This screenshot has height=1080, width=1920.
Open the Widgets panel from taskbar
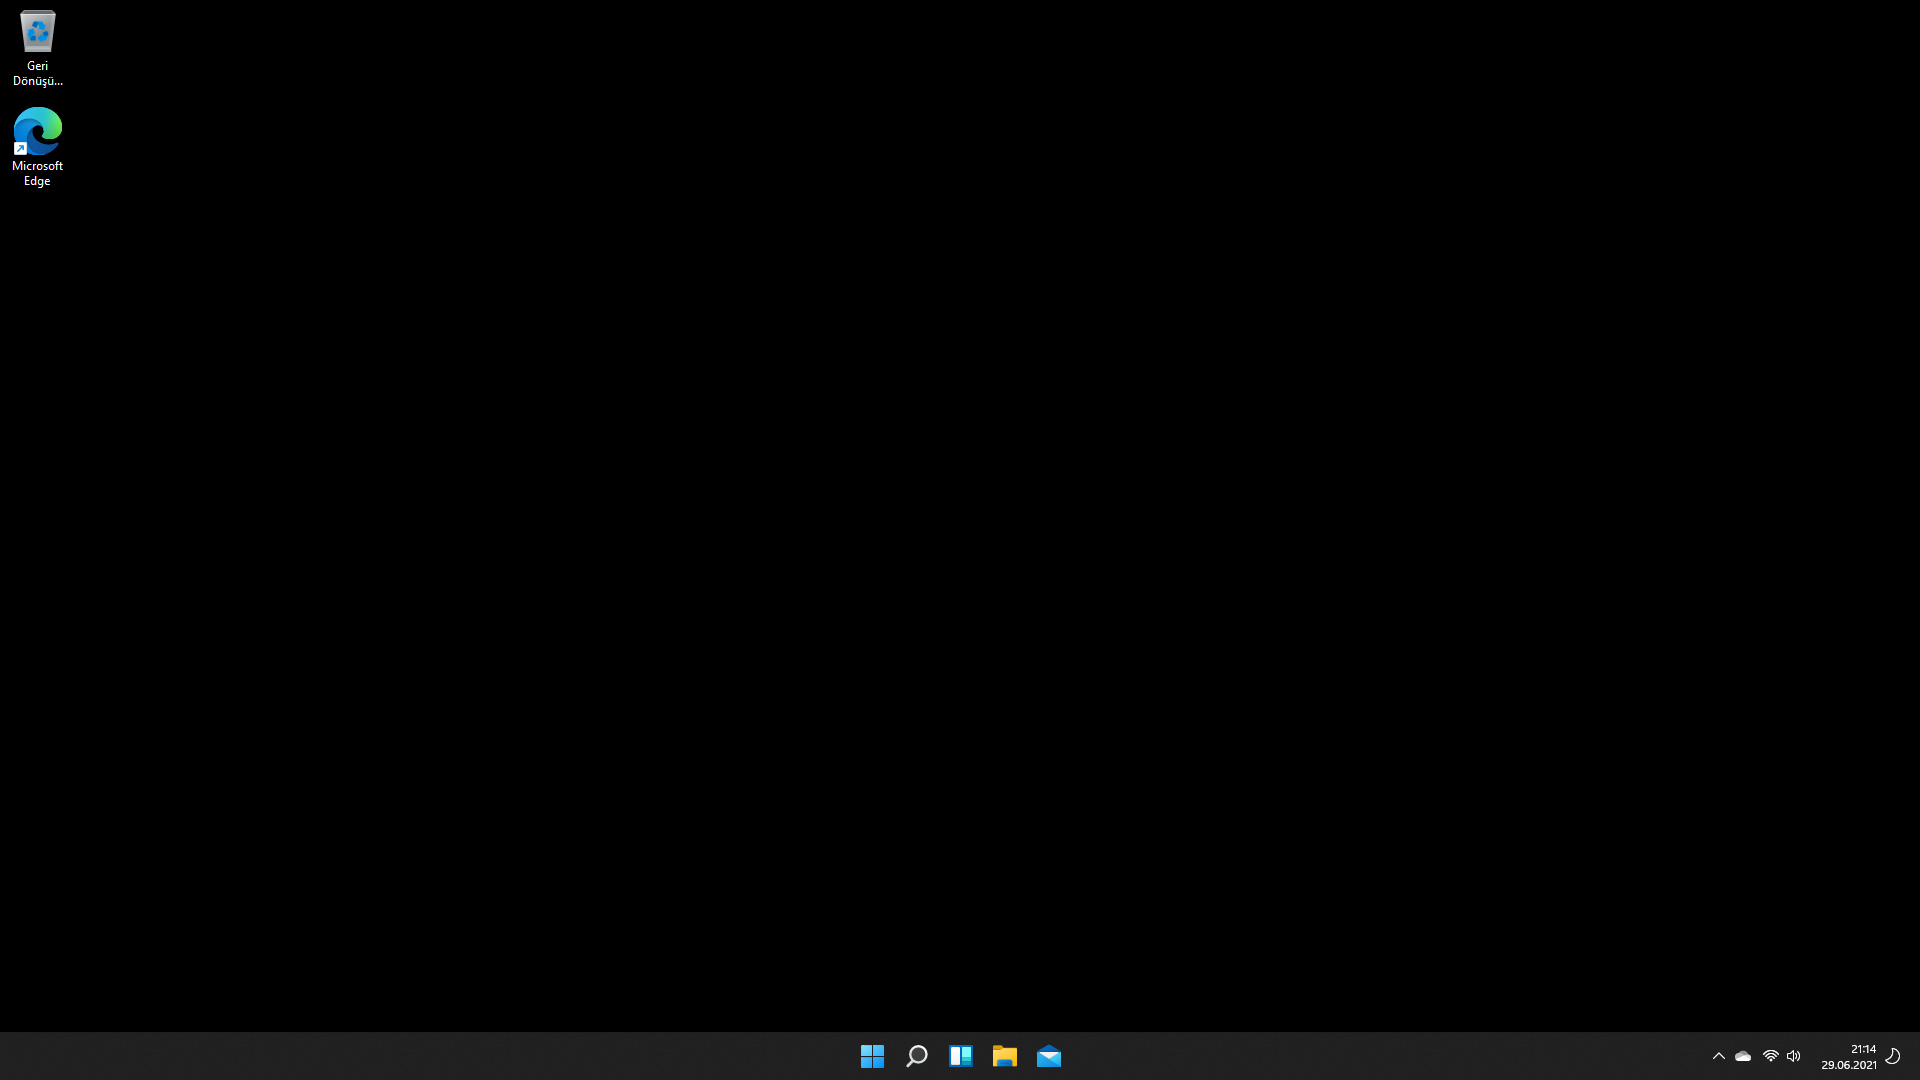tap(961, 1056)
